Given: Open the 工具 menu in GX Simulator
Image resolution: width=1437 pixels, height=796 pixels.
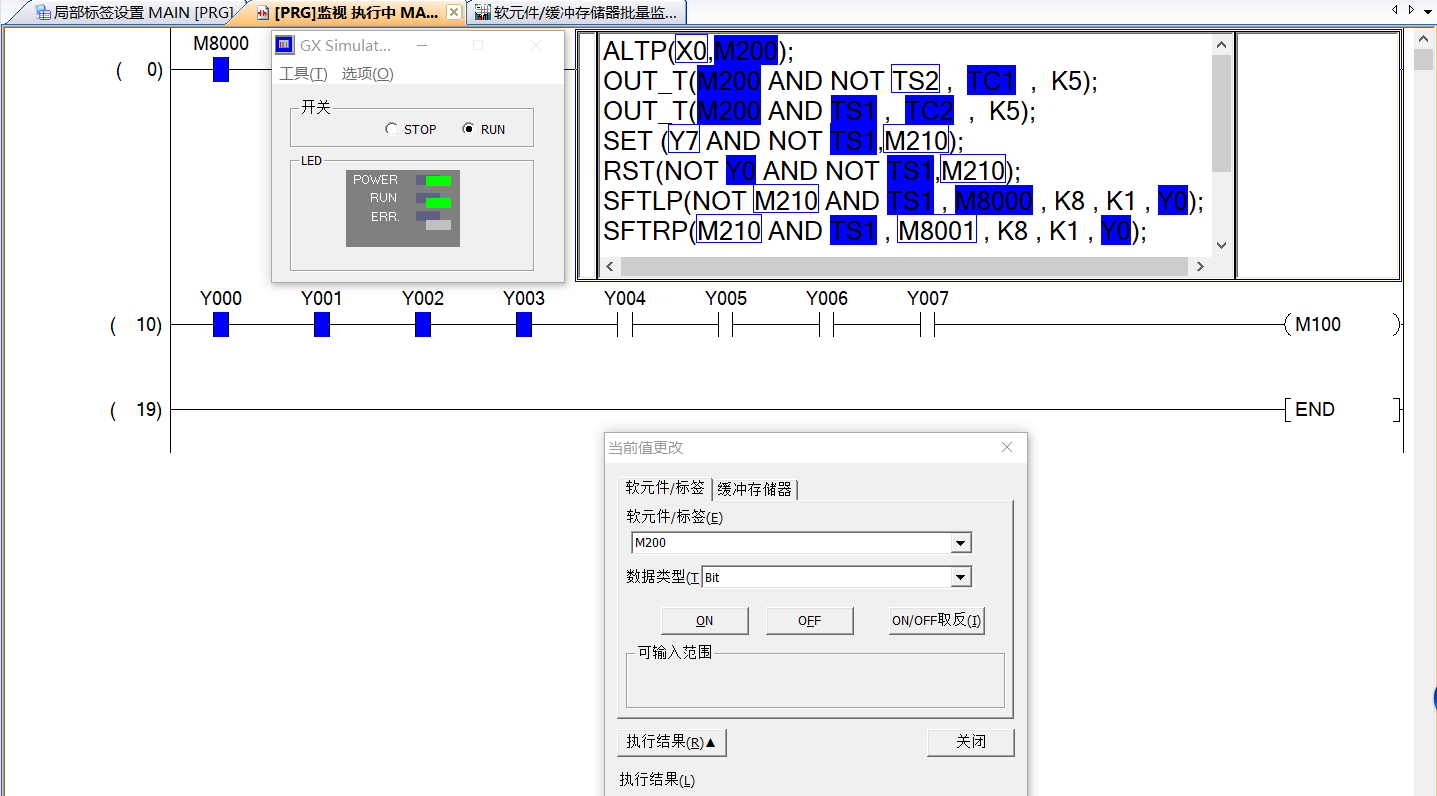Looking at the screenshot, I should pyautogui.click(x=302, y=74).
